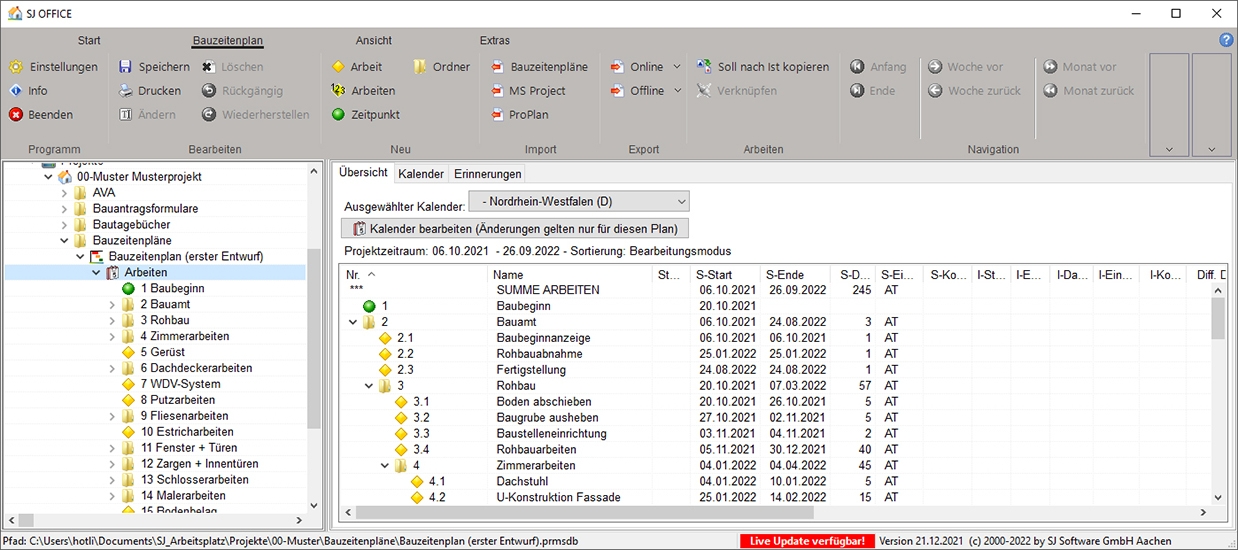Save with the Speichern button
1238x550 pixels.
coord(154,67)
